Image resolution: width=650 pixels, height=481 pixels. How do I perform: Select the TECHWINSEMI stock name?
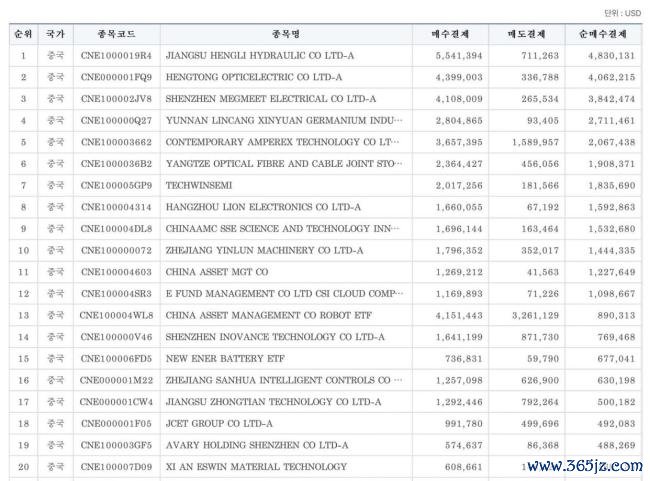[x=199, y=185]
